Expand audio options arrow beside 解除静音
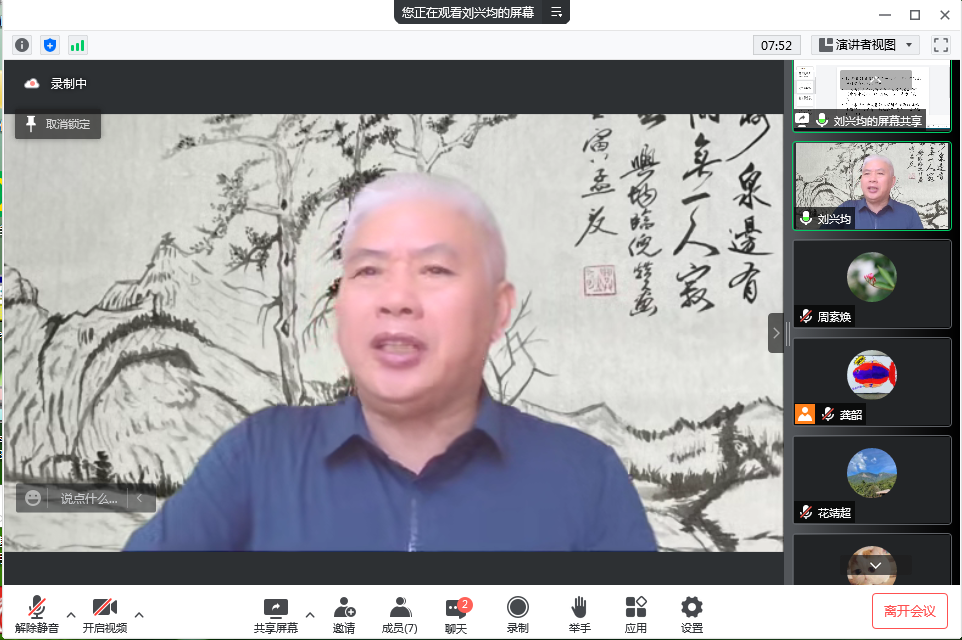This screenshot has width=962, height=640. (x=71, y=614)
